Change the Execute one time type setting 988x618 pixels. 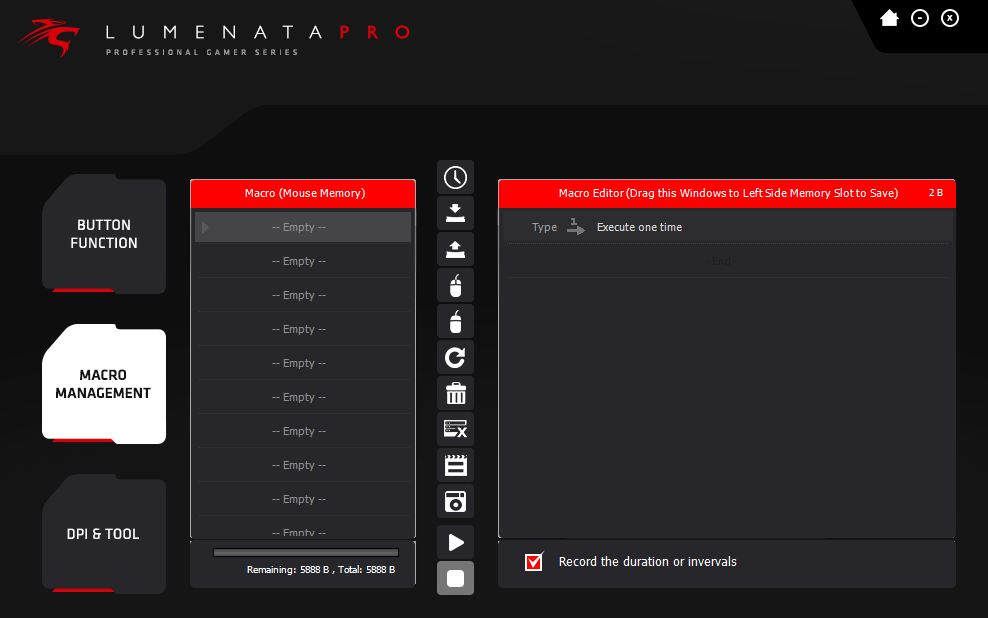638,227
